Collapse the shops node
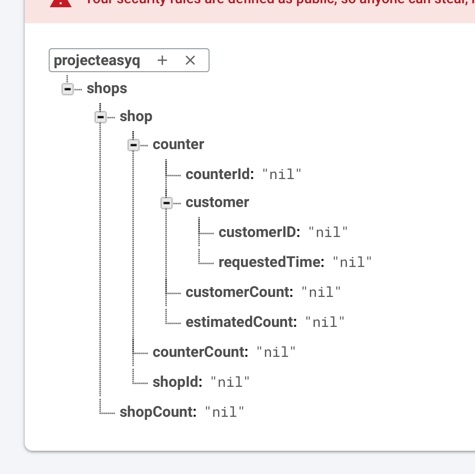The height and width of the screenshot is (474, 475). (68, 89)
